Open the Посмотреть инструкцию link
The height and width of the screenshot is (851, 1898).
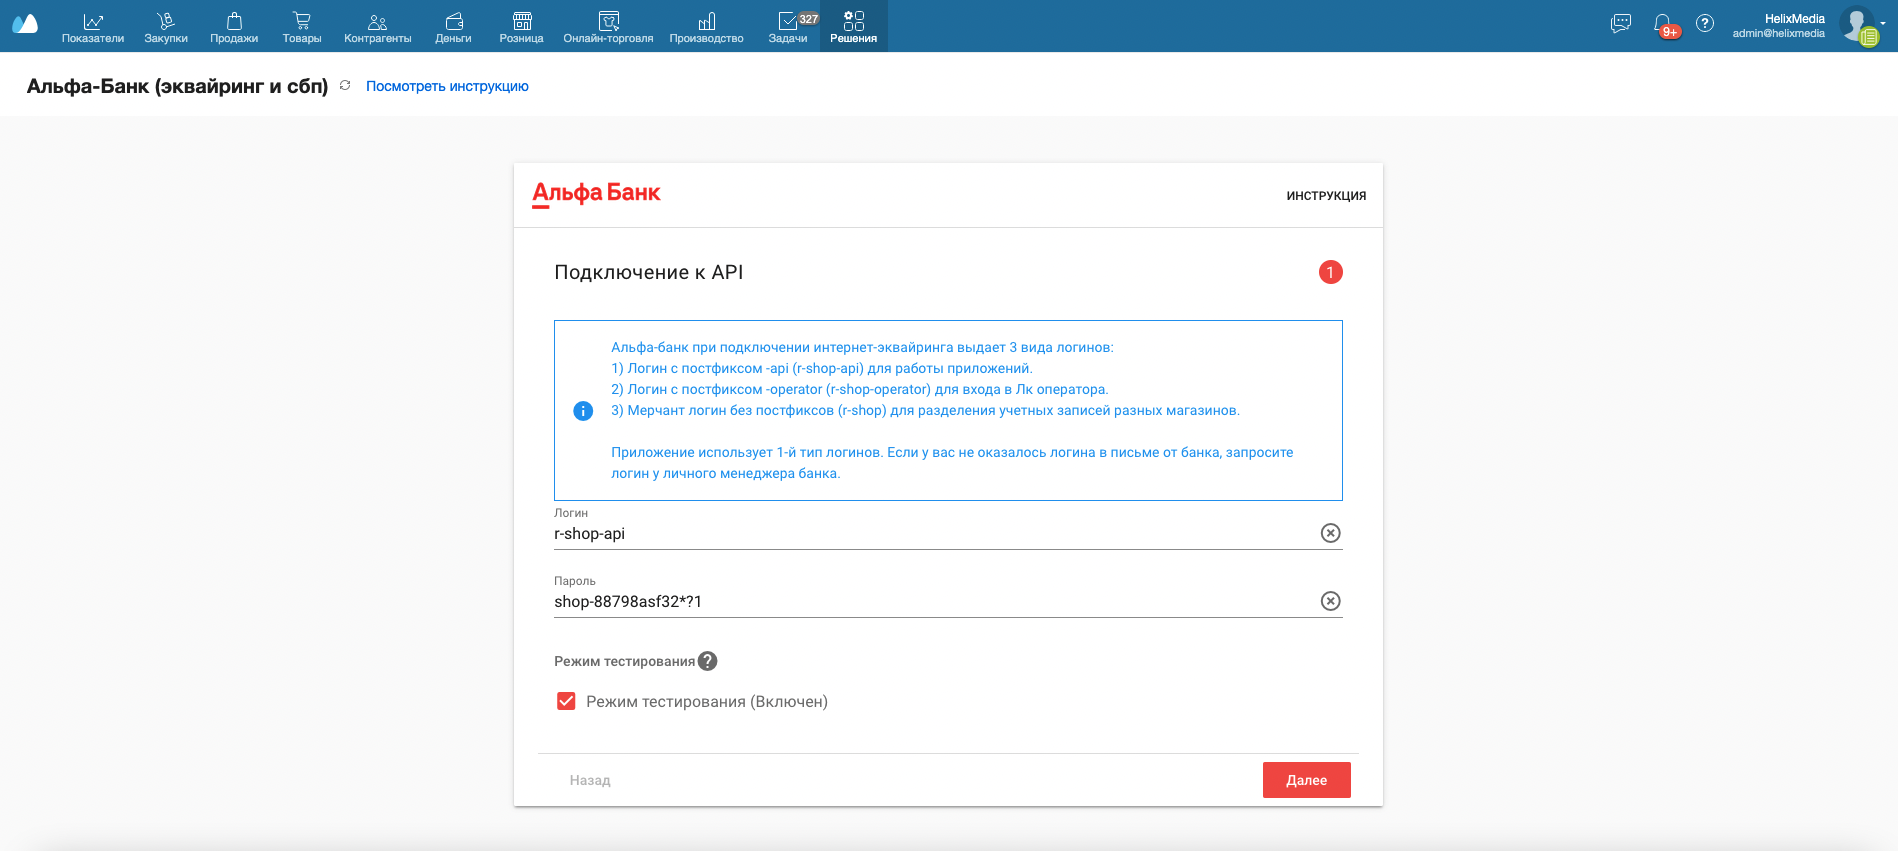click(447, 86)
